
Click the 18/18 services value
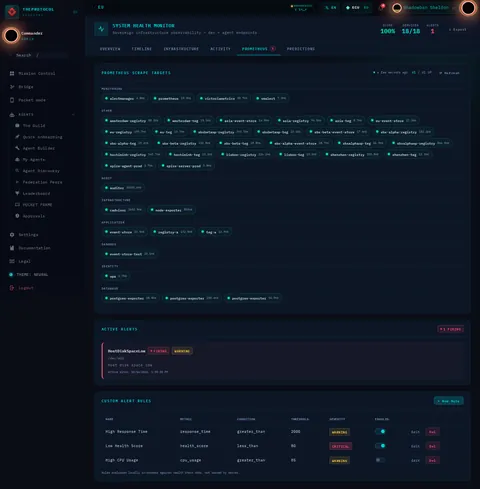[411, 31]
